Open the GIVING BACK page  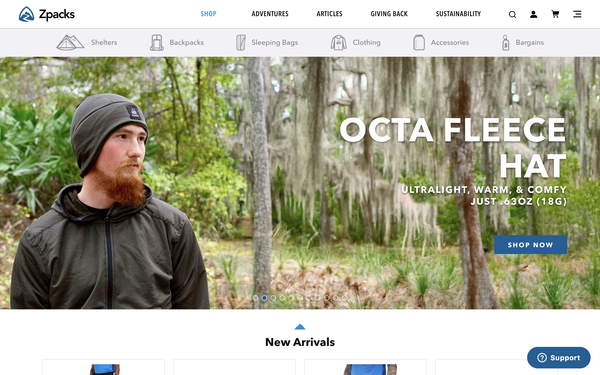(389, 14)
